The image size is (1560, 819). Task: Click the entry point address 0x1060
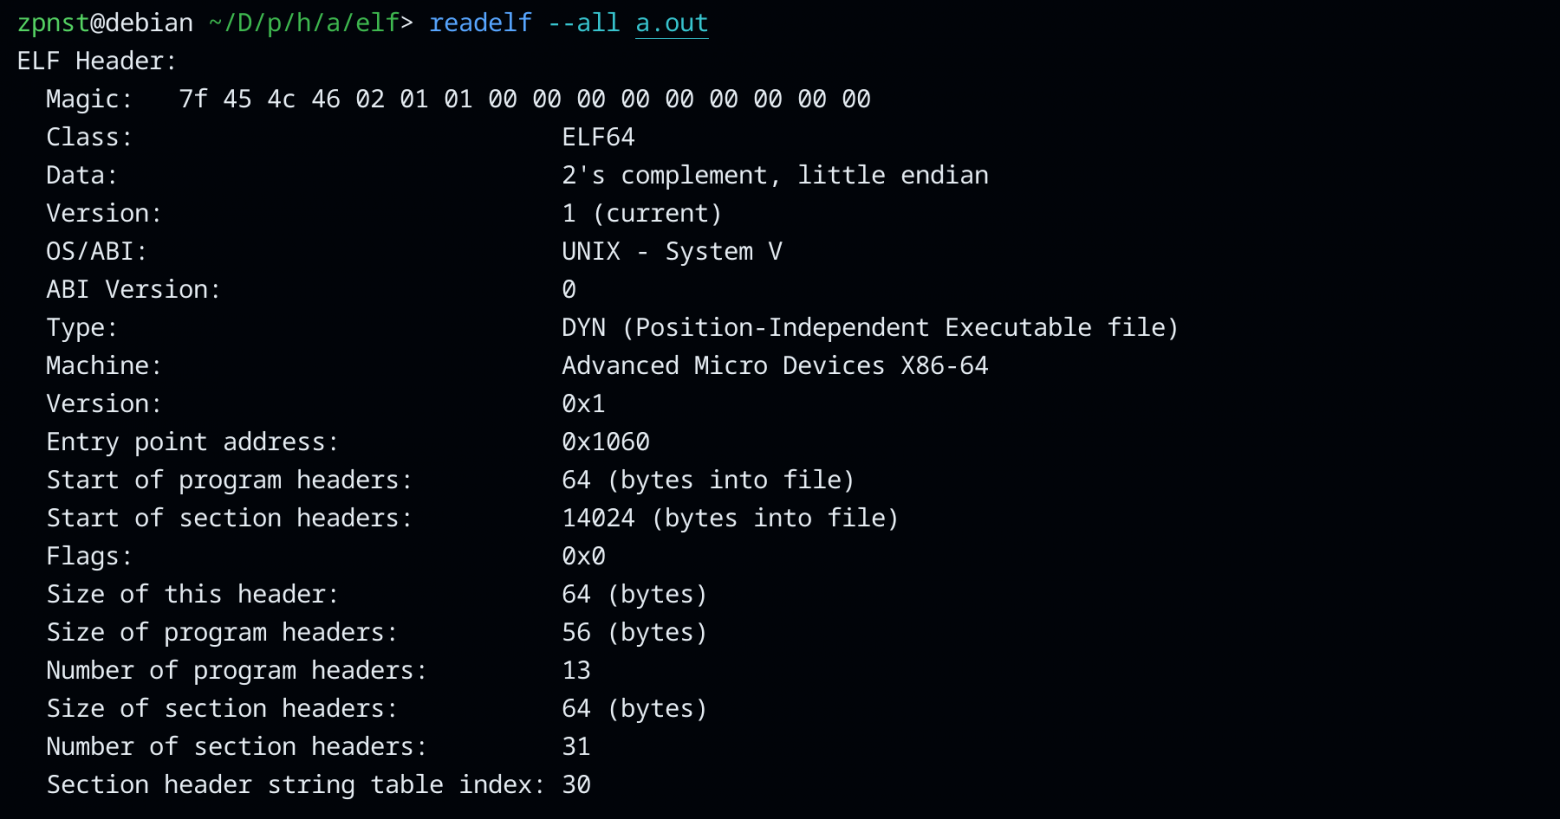(x=605, y=441)
